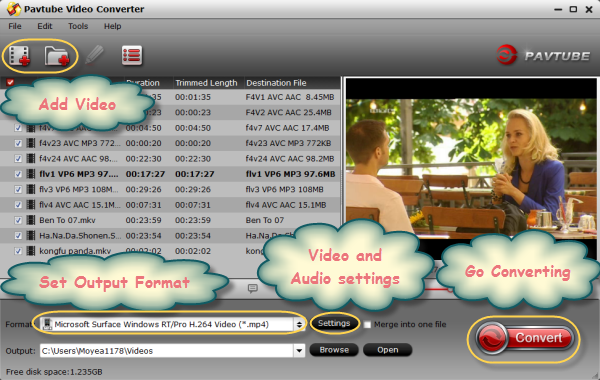This screenshot has height=380, width=600.
Task: Click the Add Video film icon
Action: (x=19, y=56)
